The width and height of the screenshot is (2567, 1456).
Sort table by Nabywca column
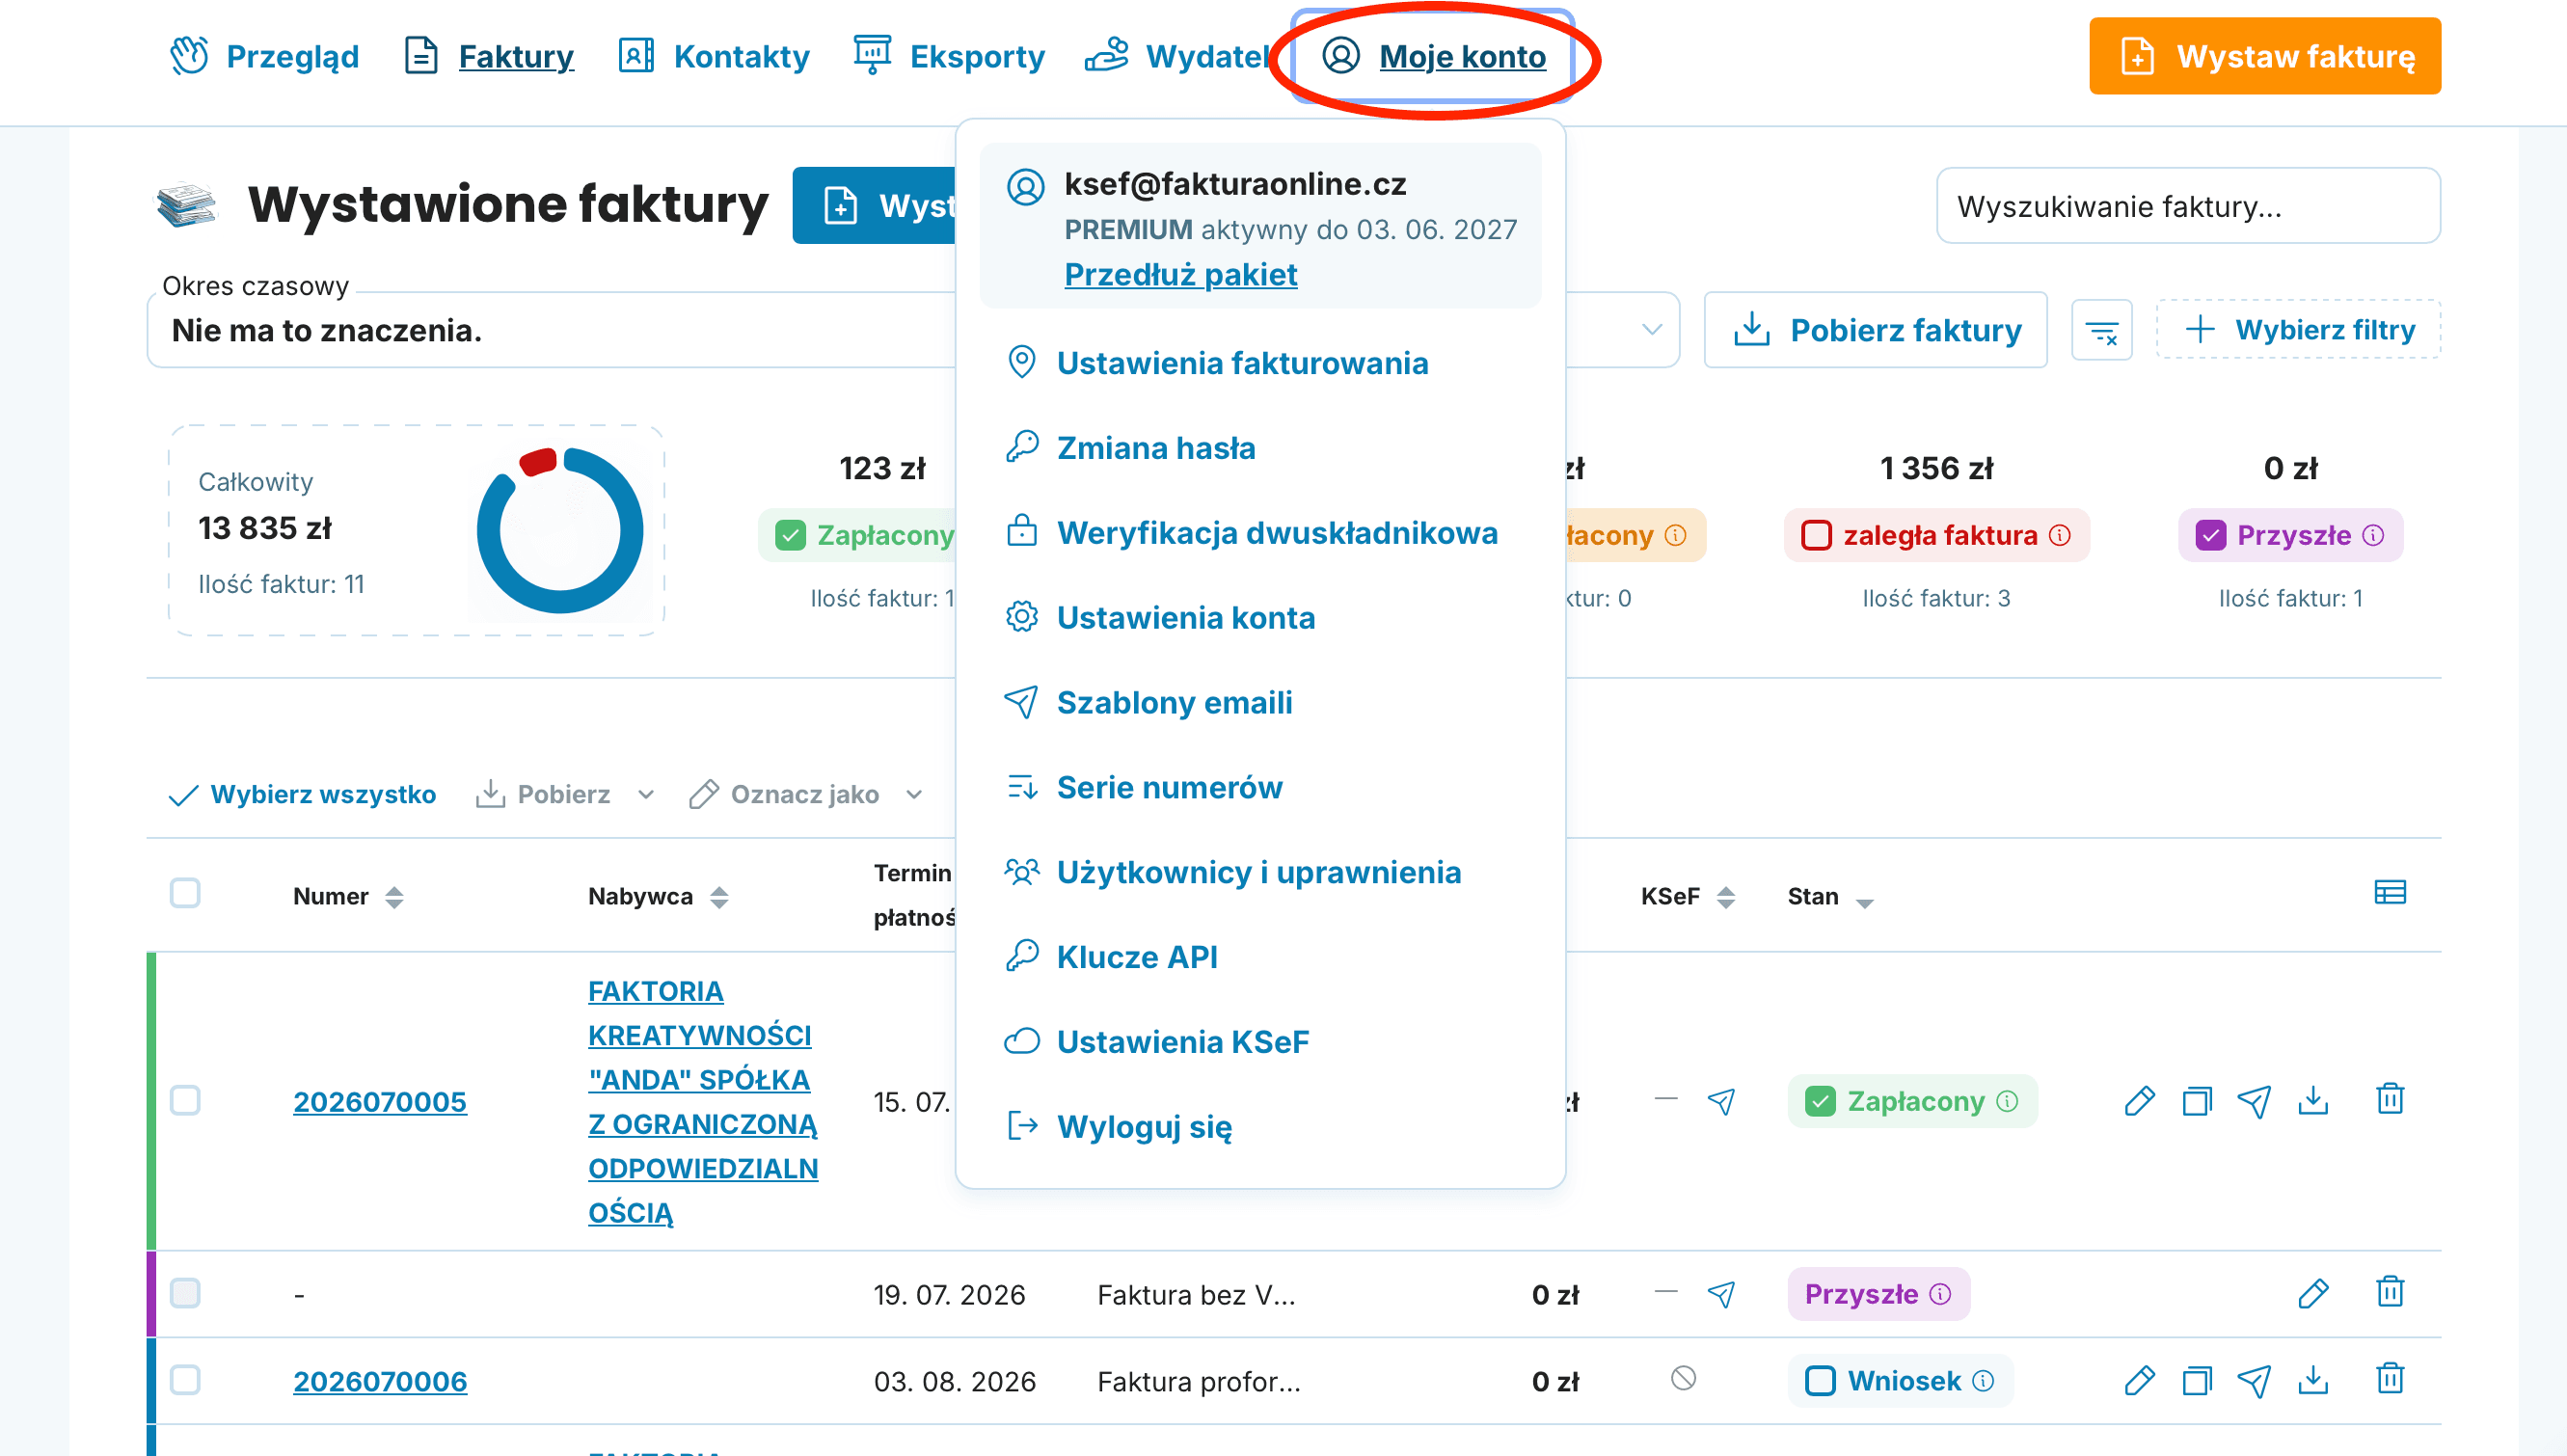pyautogui.click(x=719, y=897)
